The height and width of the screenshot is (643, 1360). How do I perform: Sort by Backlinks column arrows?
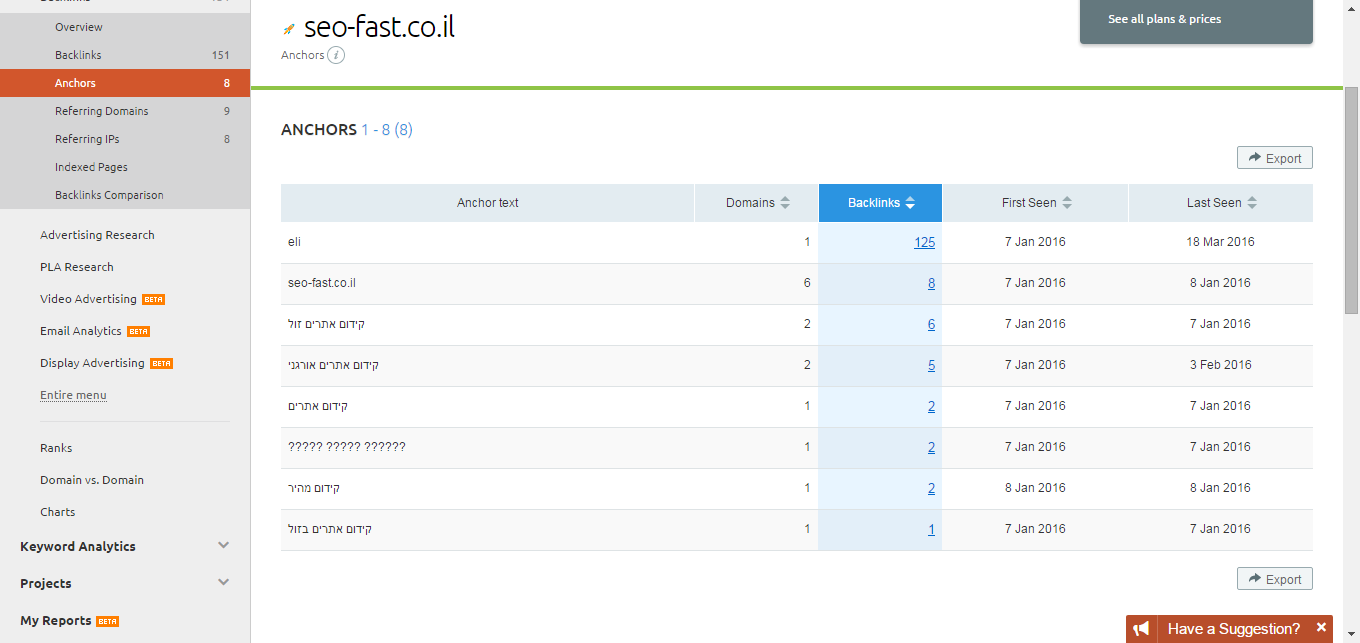click(910, 203)
